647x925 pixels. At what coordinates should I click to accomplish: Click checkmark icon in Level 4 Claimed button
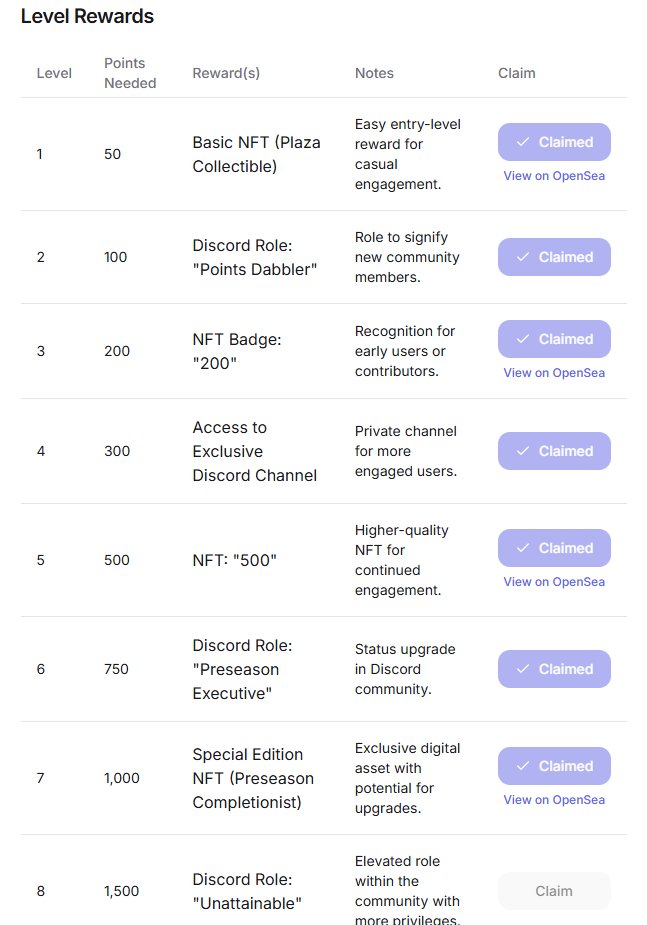pos(523,451)
